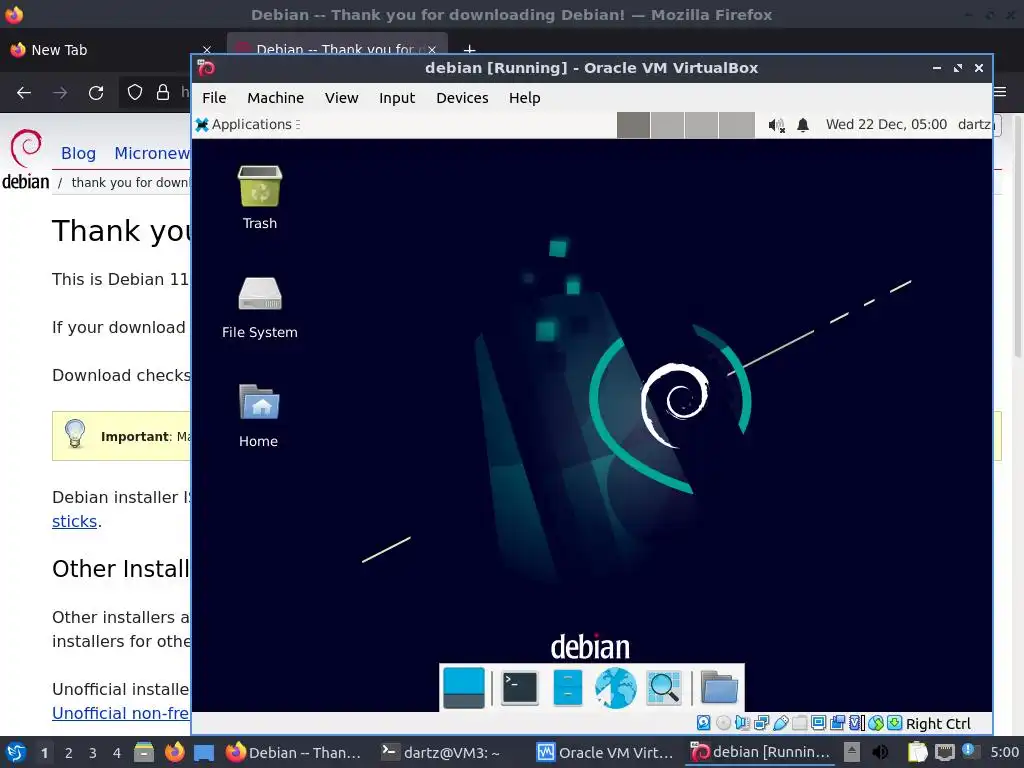1024x768 pixels.
Task: Click CPU virtualization chip icon in status bar
Action: 857,723
